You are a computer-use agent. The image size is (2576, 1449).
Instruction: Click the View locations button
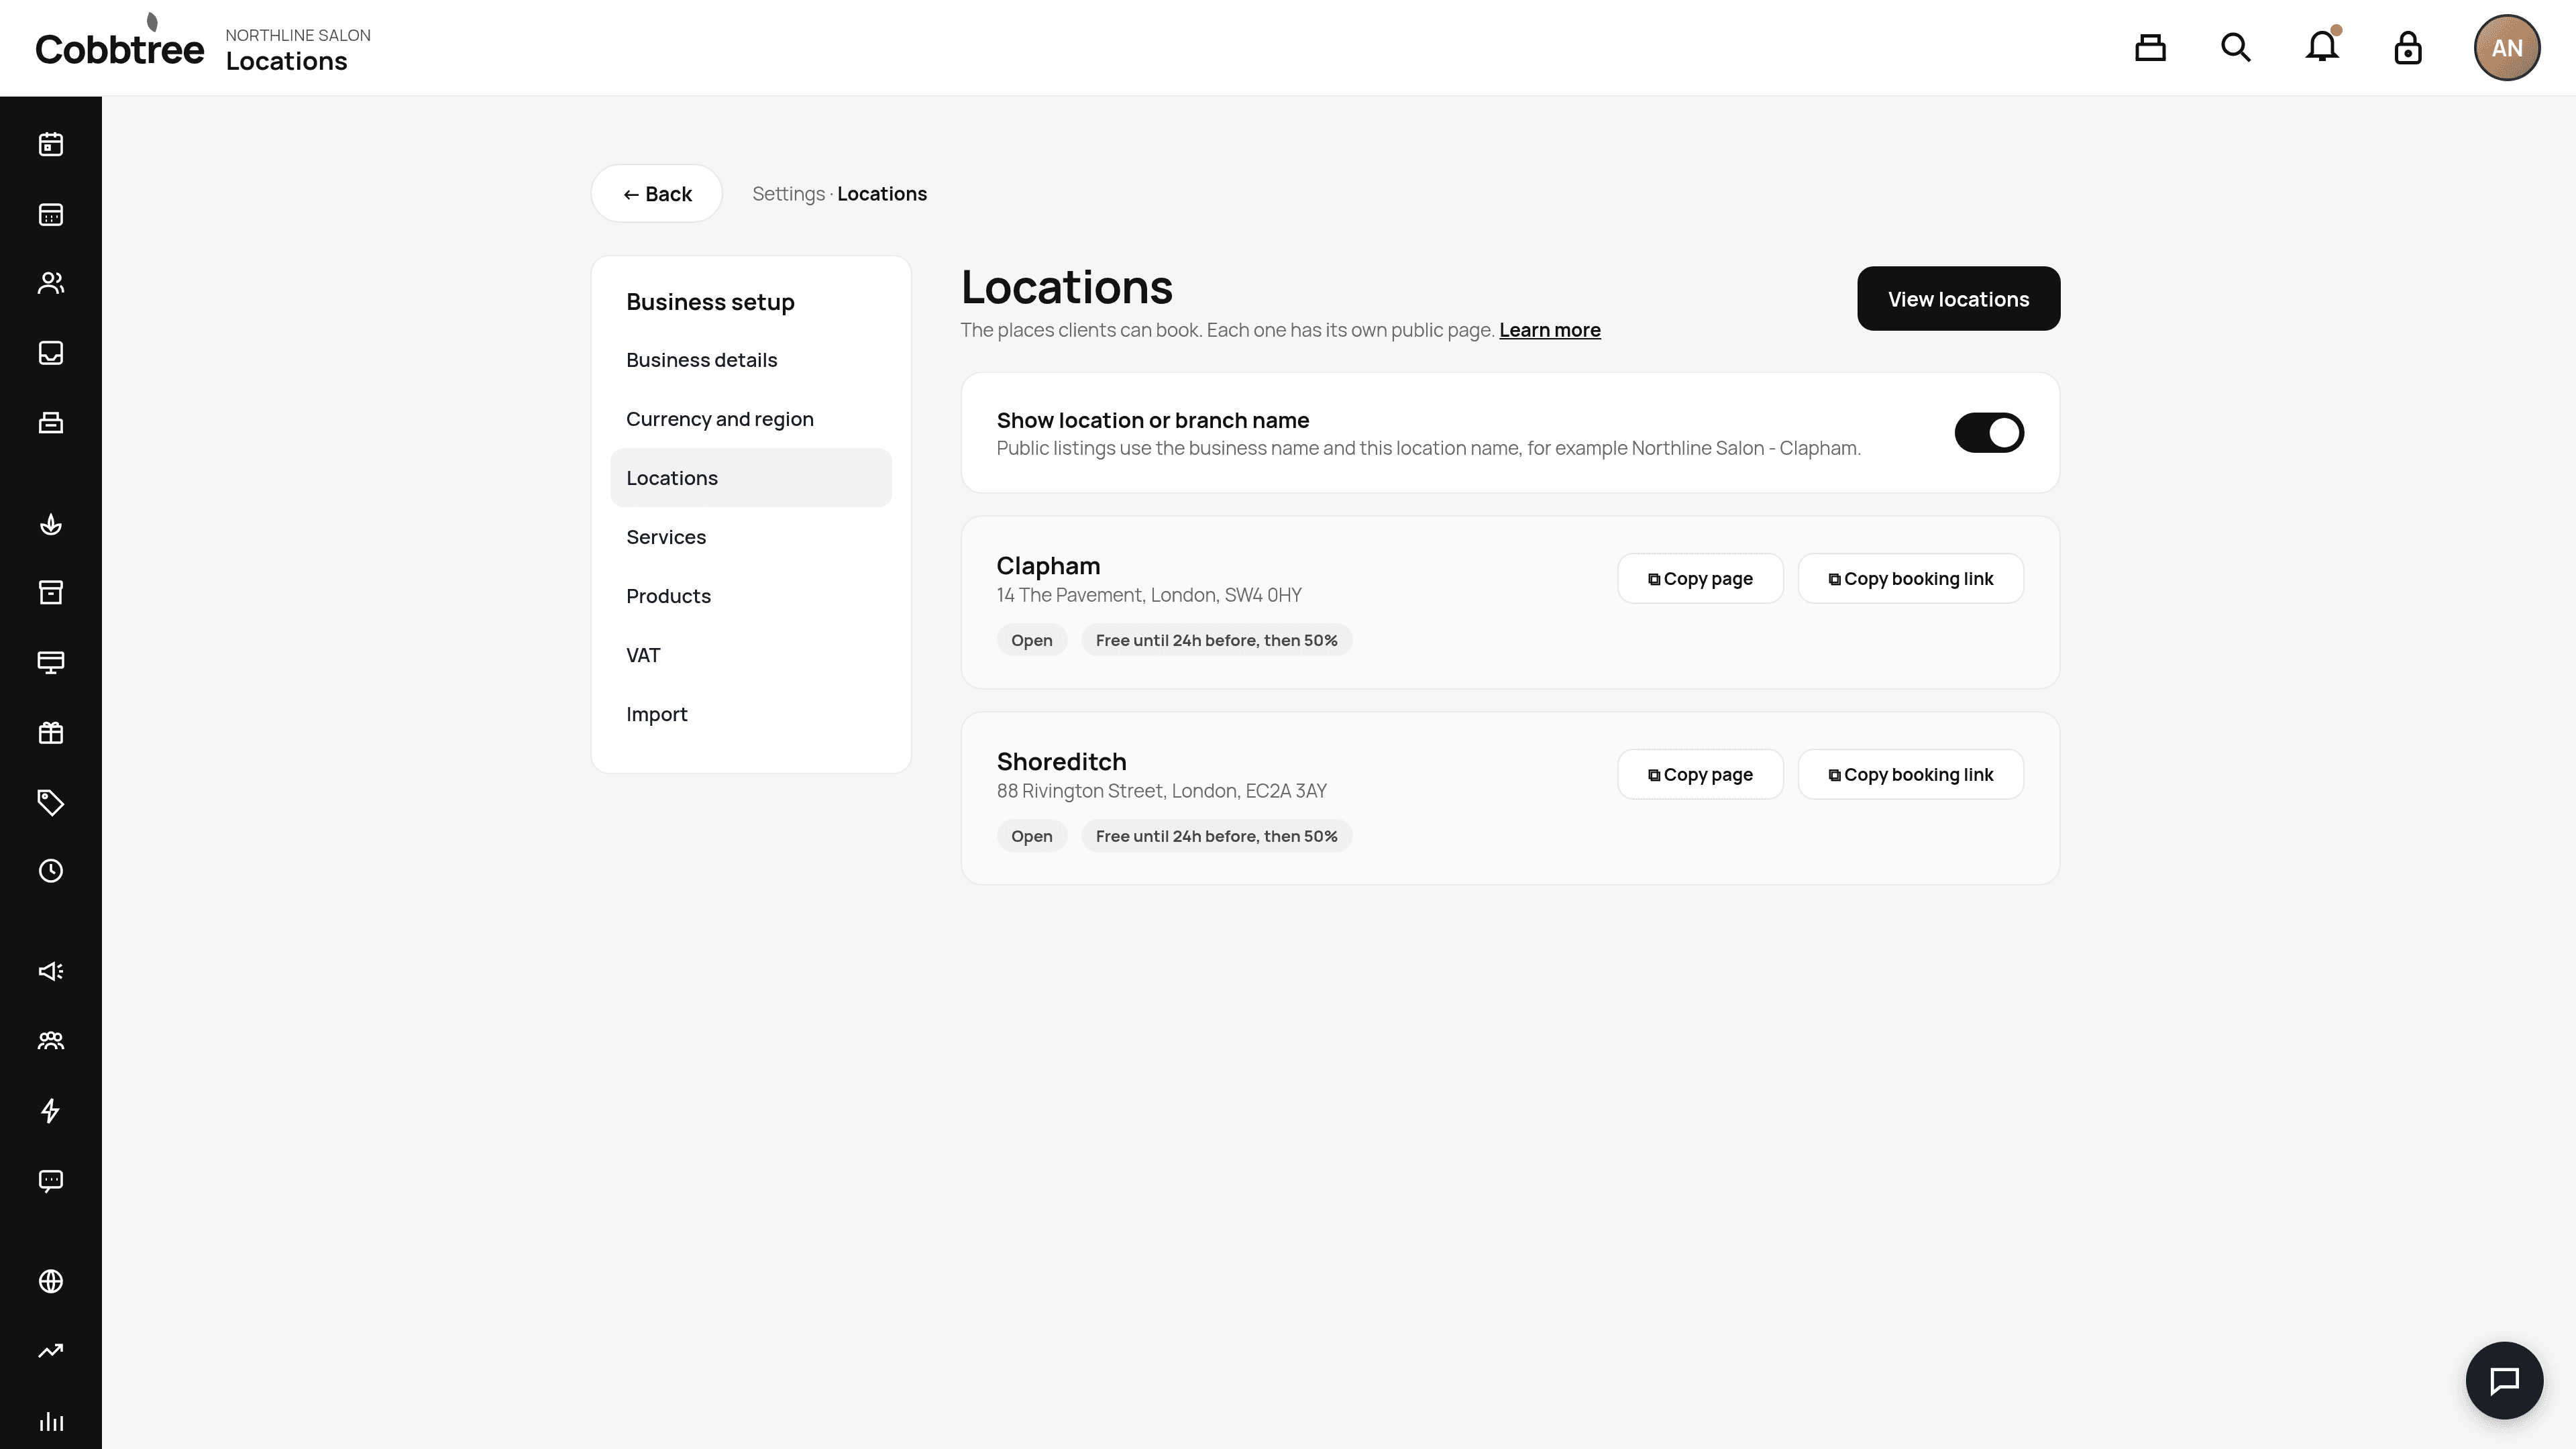[1958, 299]
